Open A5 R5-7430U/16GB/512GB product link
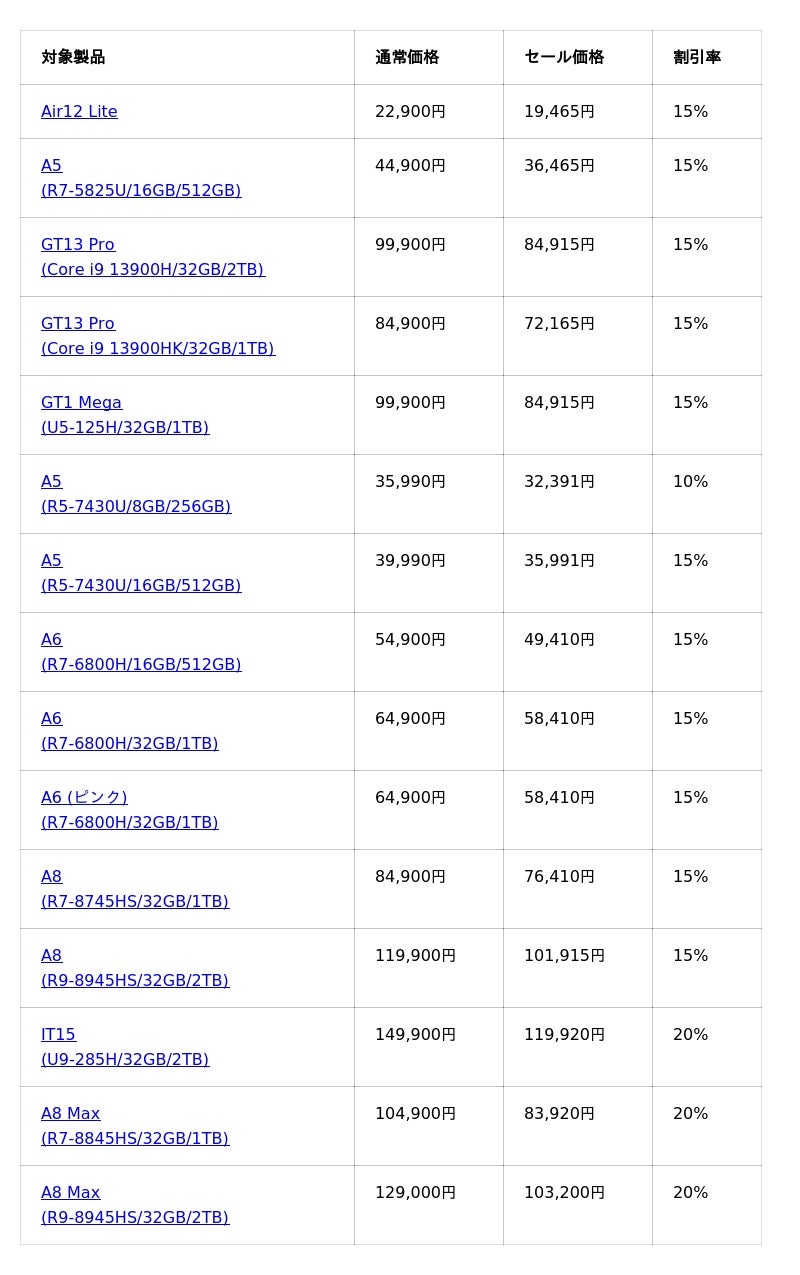The height and width of the screenshot is (1275, 800). 140,585
